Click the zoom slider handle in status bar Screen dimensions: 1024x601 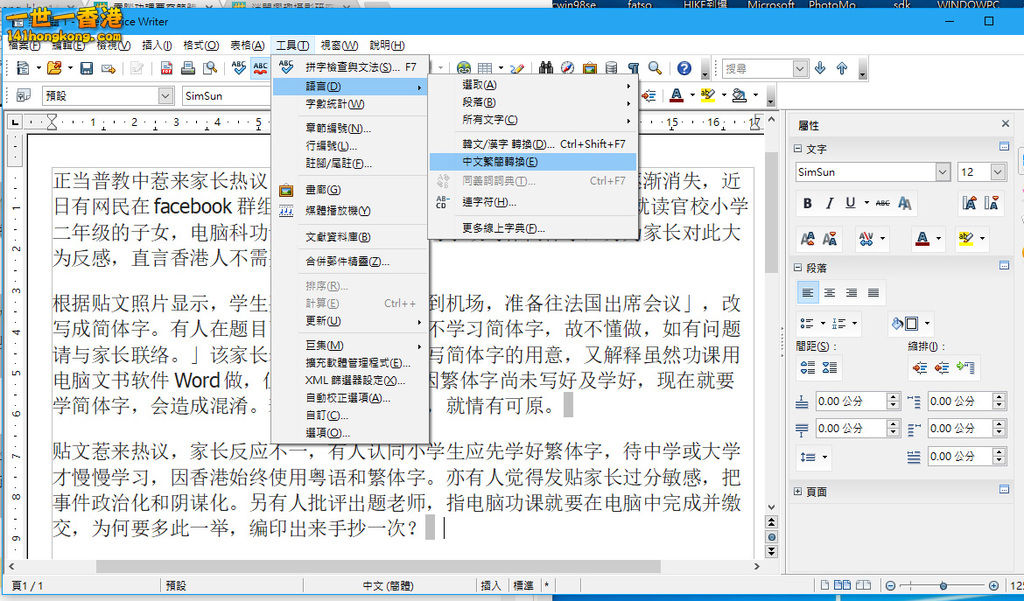click(x=943, y=585)
